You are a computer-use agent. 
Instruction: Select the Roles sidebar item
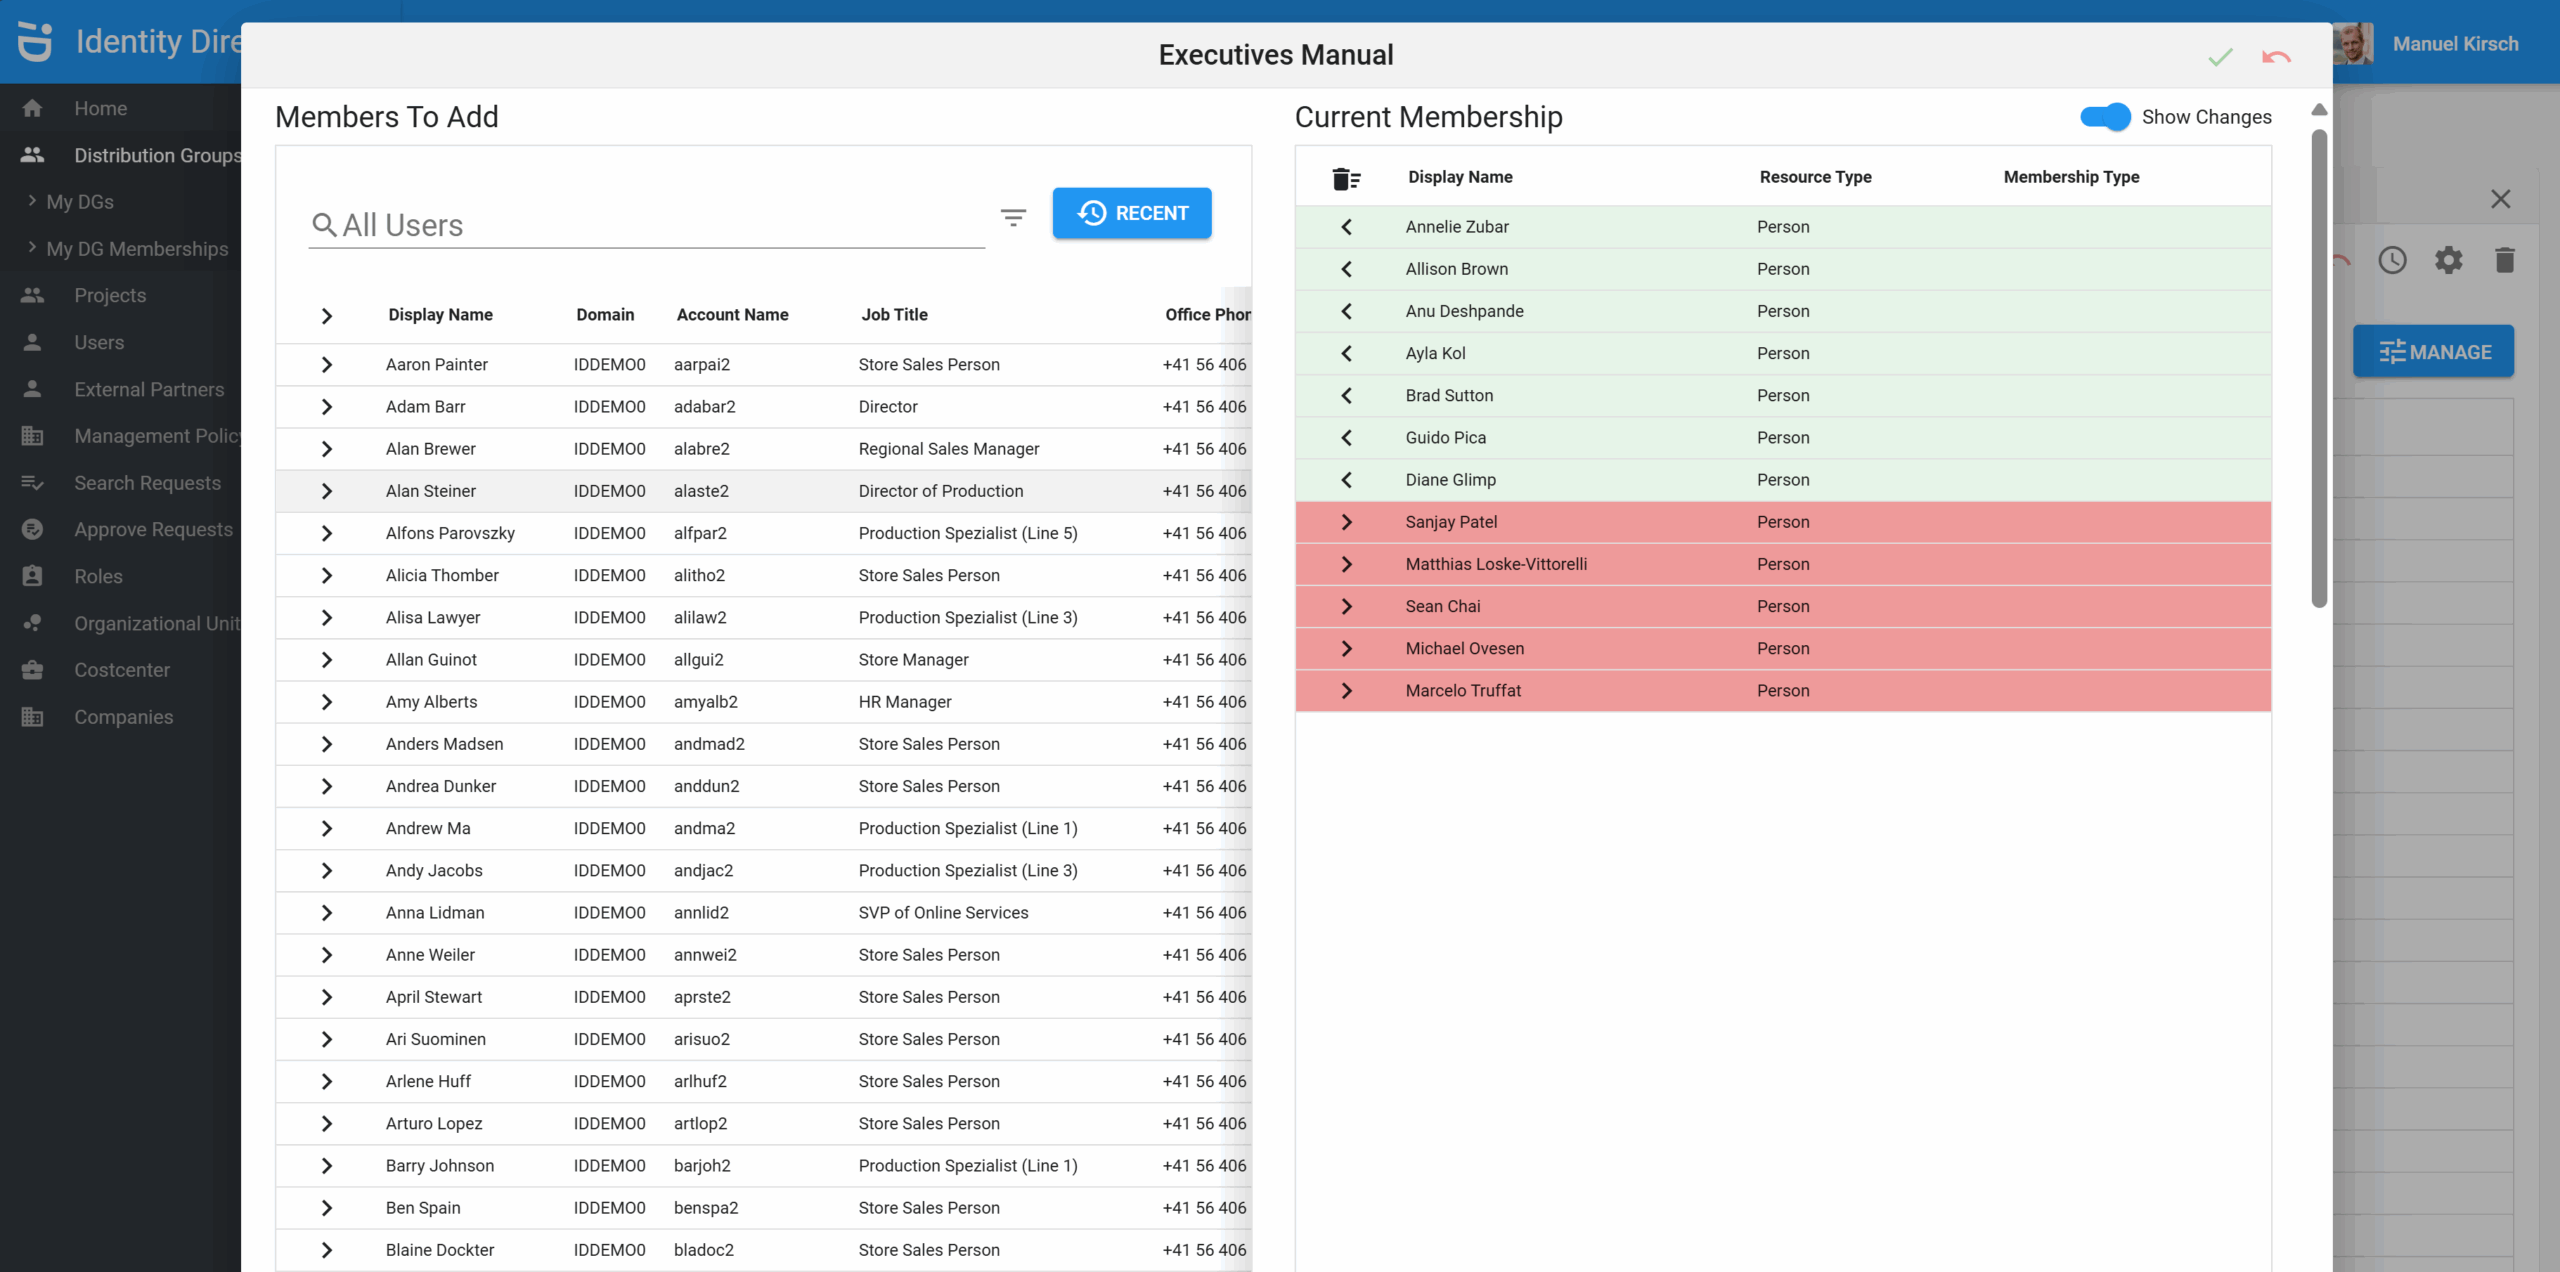coord(98,577)
